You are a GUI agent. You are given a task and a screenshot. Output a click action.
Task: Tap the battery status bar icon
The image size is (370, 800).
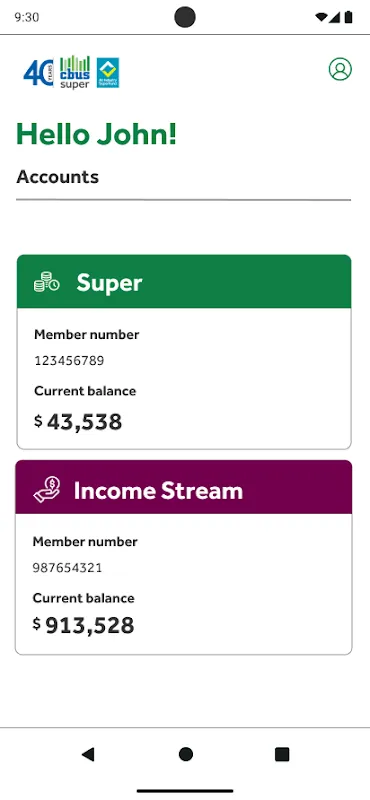[x=349, y=17]
